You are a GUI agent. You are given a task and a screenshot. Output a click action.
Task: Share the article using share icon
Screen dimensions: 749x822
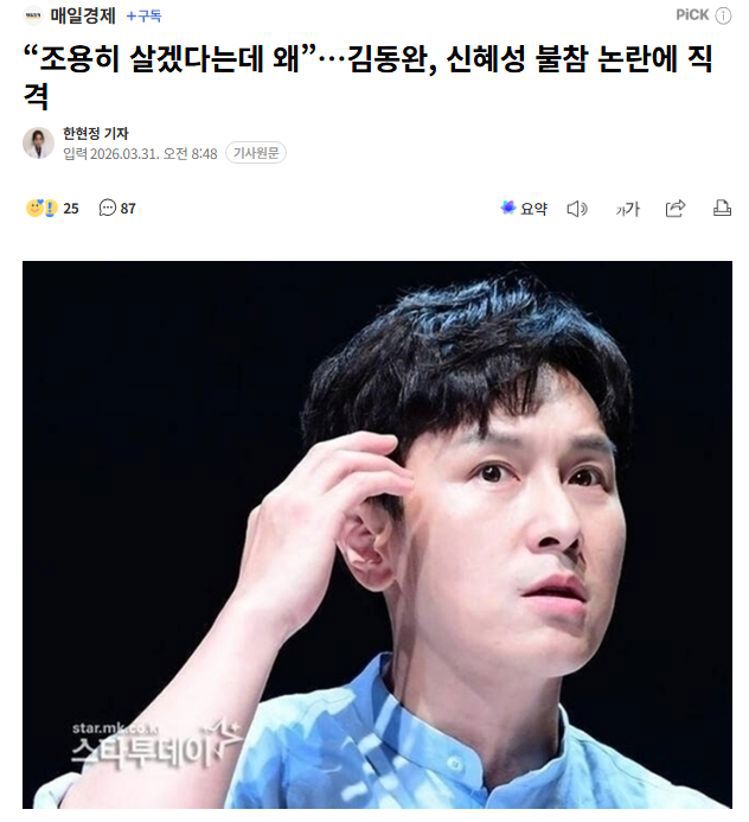point(675,208)
